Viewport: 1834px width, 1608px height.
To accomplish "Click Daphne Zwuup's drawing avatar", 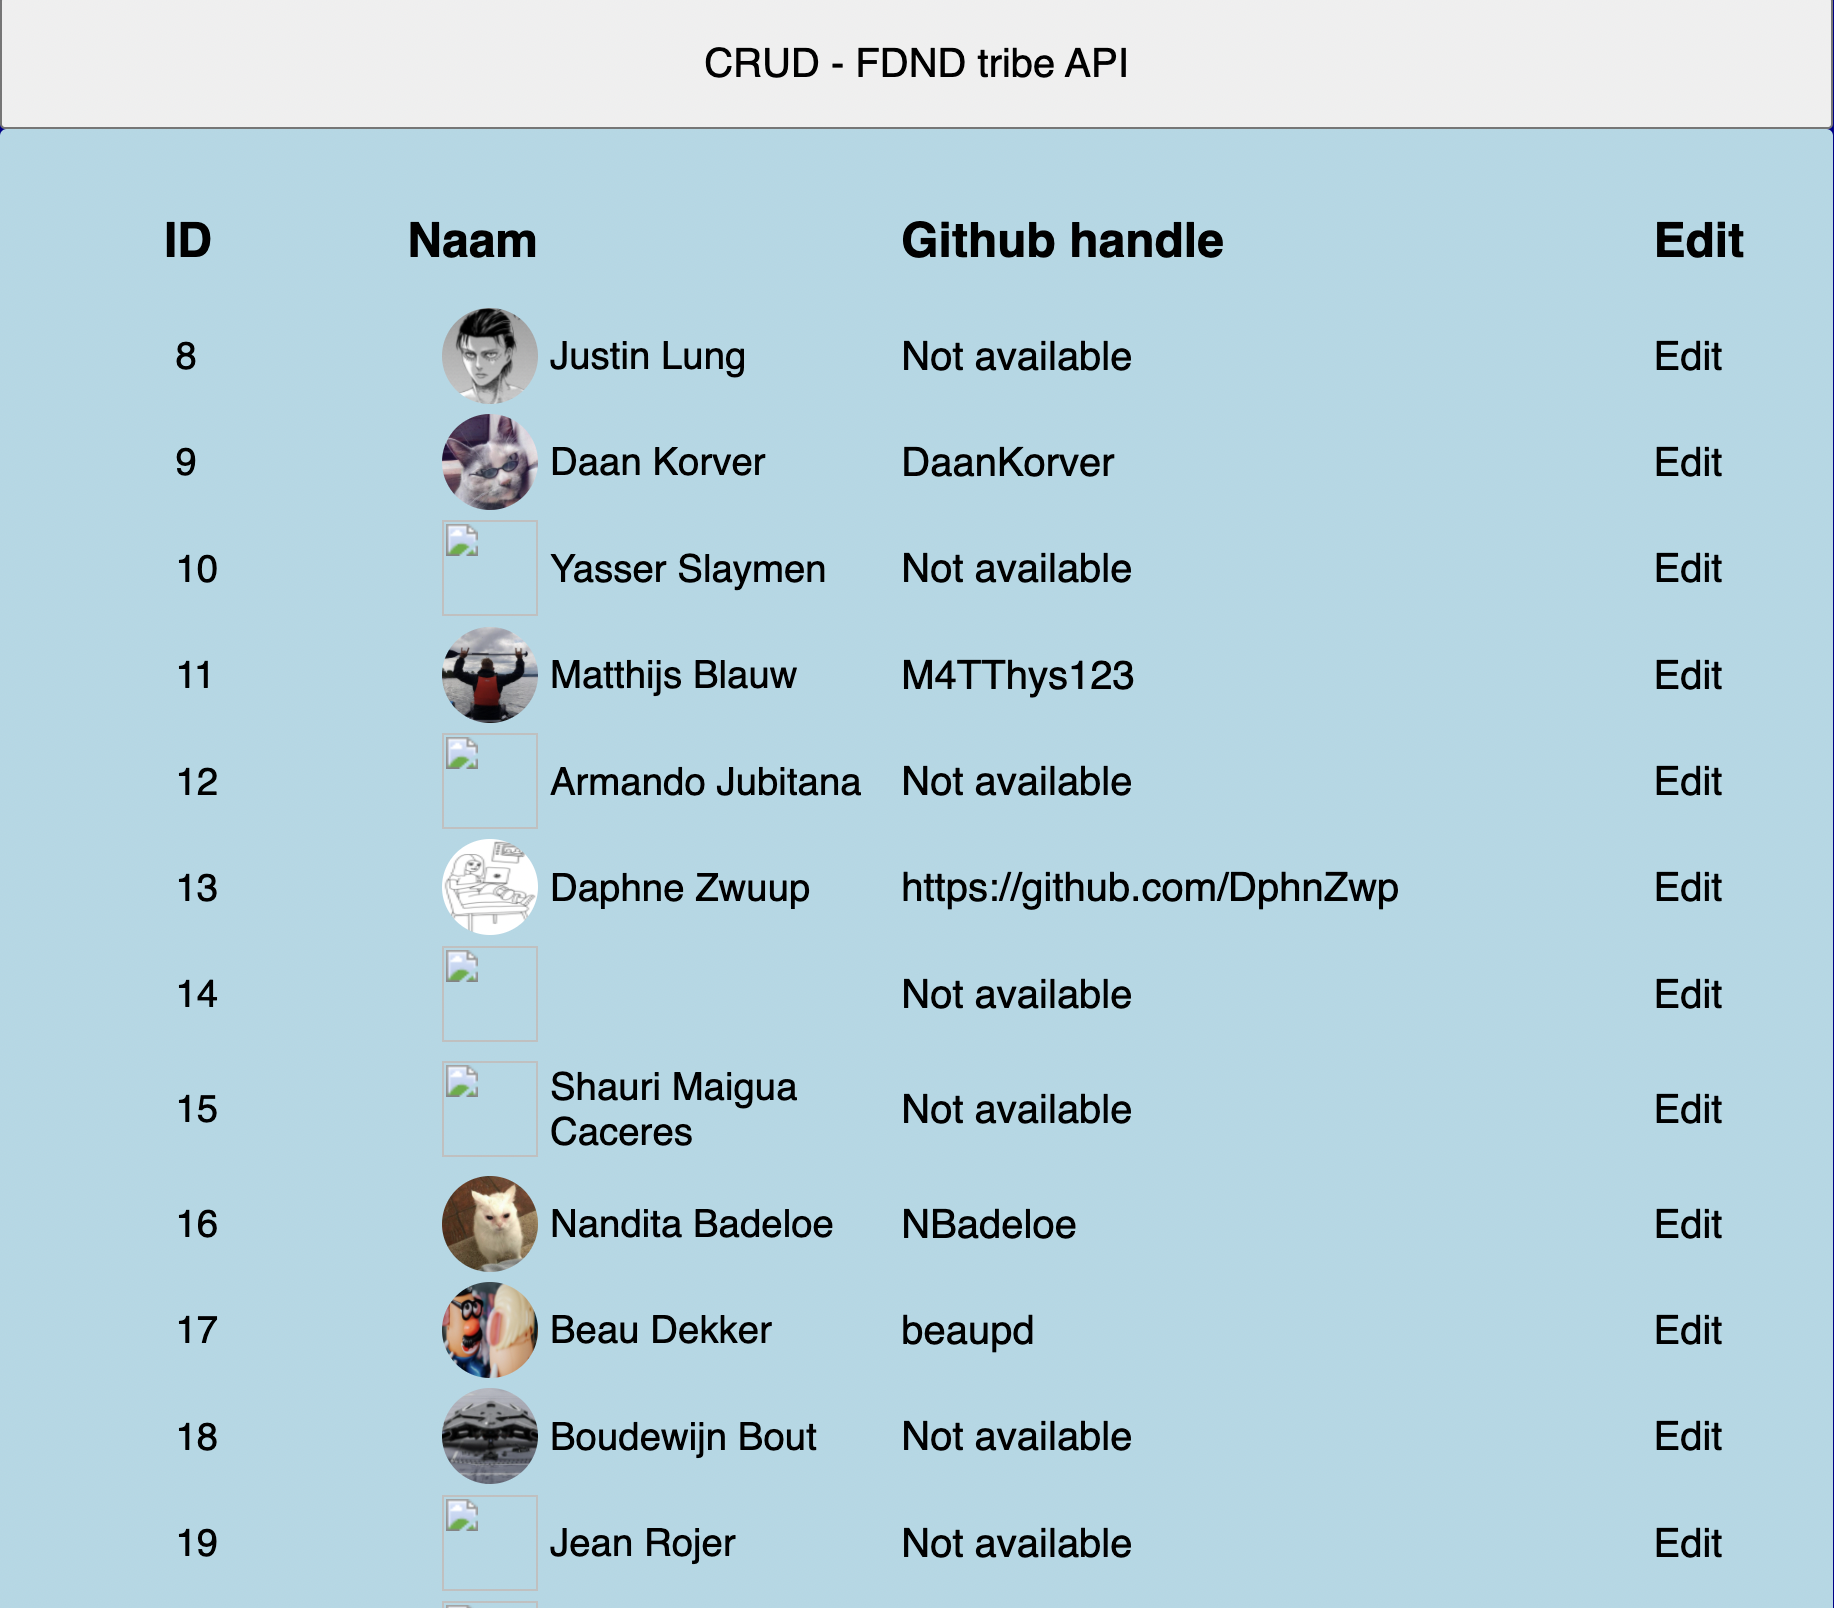I will tap(489, 887).
